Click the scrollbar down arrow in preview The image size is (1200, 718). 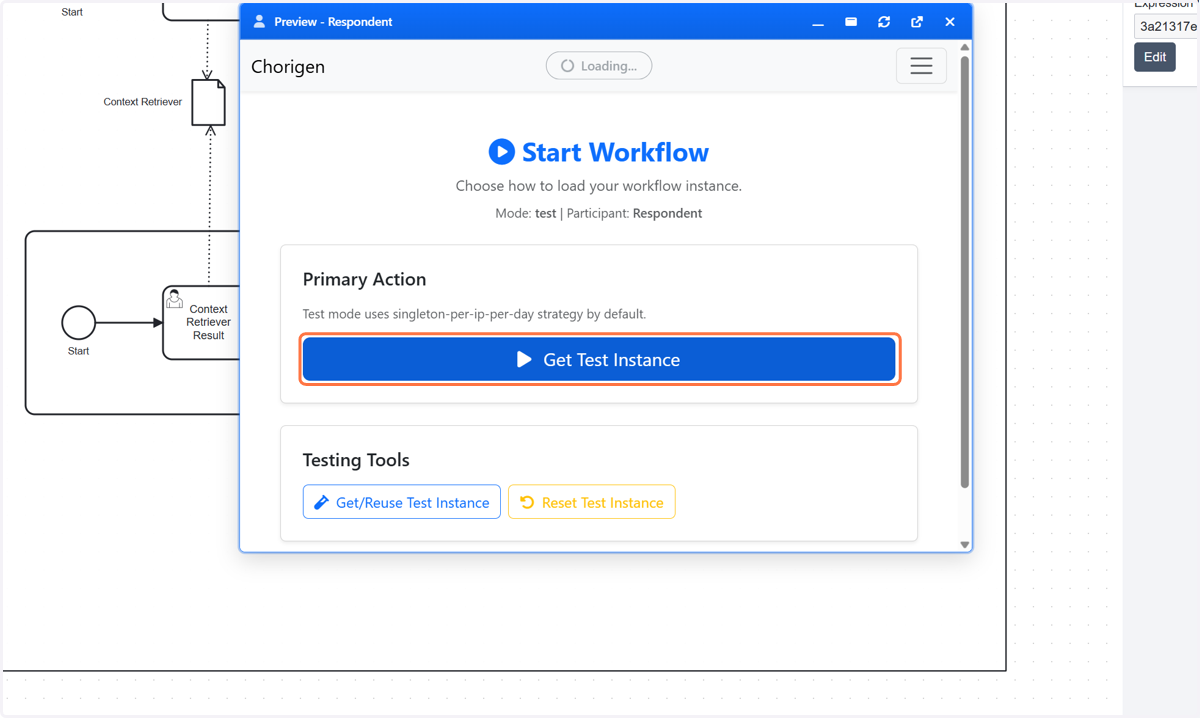coord(965,545)
